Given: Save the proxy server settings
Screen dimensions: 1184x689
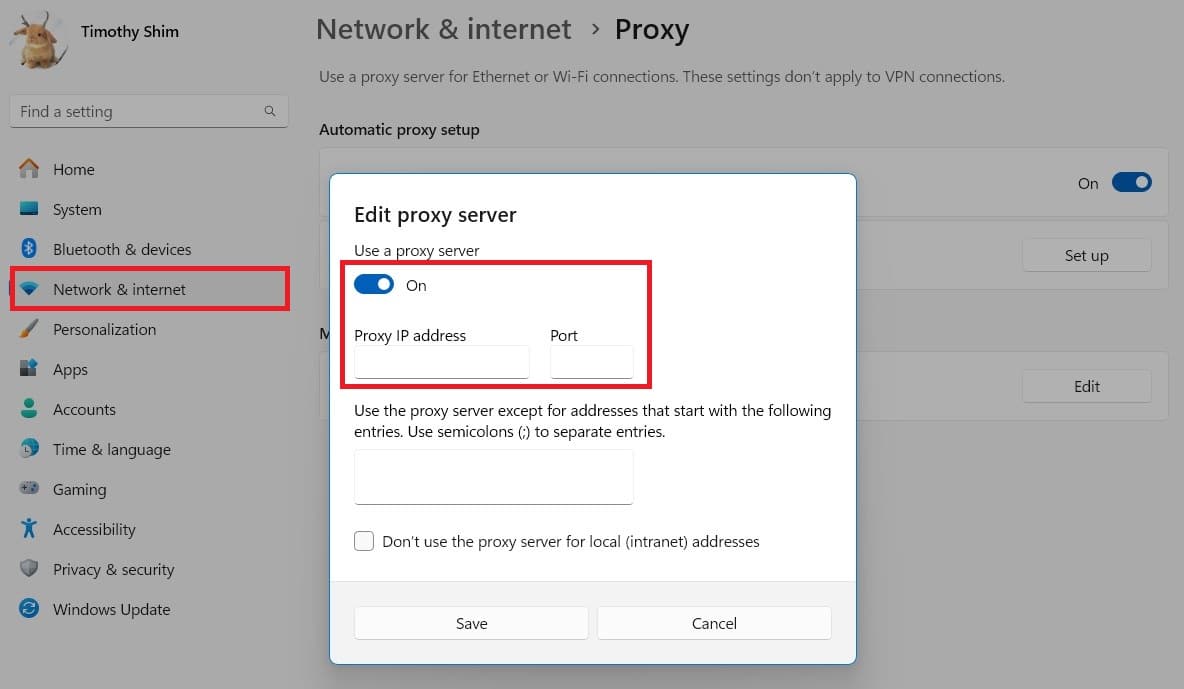Looking at the screenshot, I should click(x=471, y=623).
